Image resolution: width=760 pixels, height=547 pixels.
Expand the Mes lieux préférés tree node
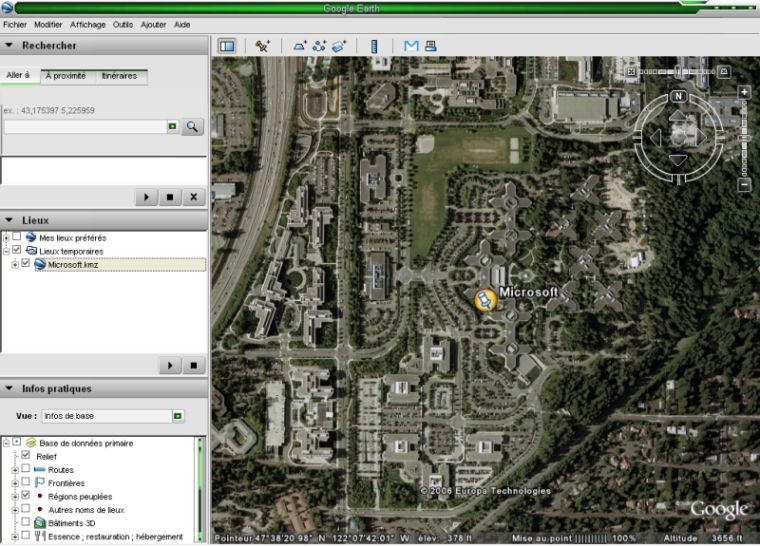6,238
